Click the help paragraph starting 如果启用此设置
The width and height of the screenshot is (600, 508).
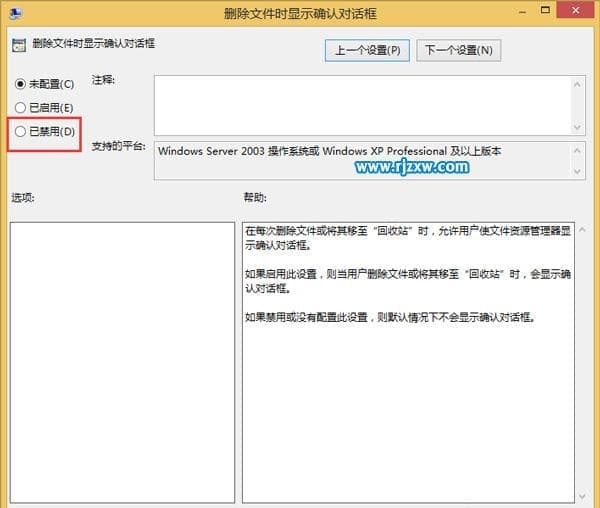click(408, 281)
